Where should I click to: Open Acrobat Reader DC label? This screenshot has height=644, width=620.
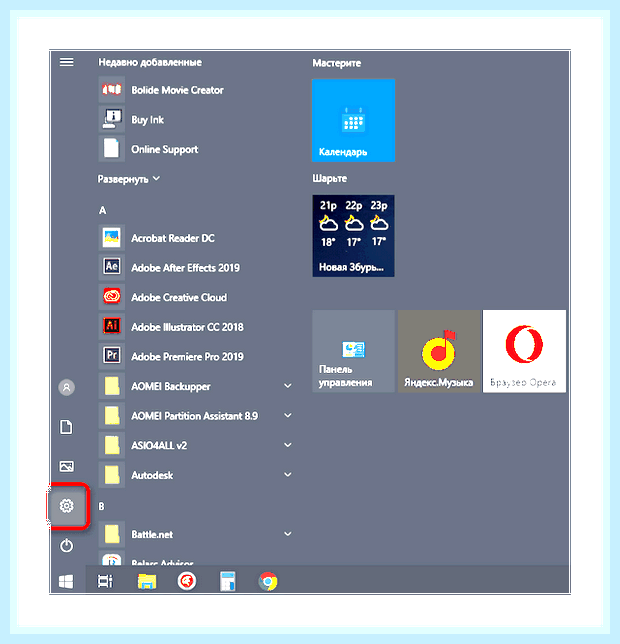click(x=173, y=238)
